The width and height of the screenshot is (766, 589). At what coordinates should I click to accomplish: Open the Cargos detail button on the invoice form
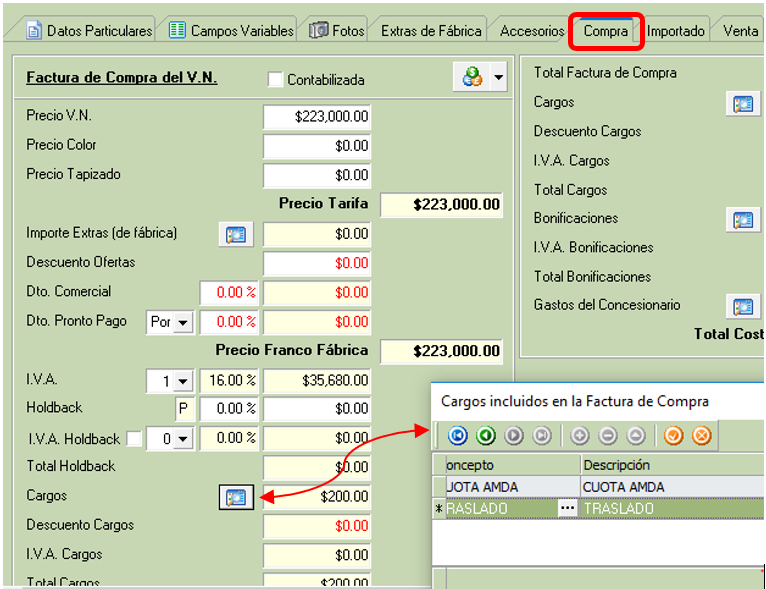(235, 497)
